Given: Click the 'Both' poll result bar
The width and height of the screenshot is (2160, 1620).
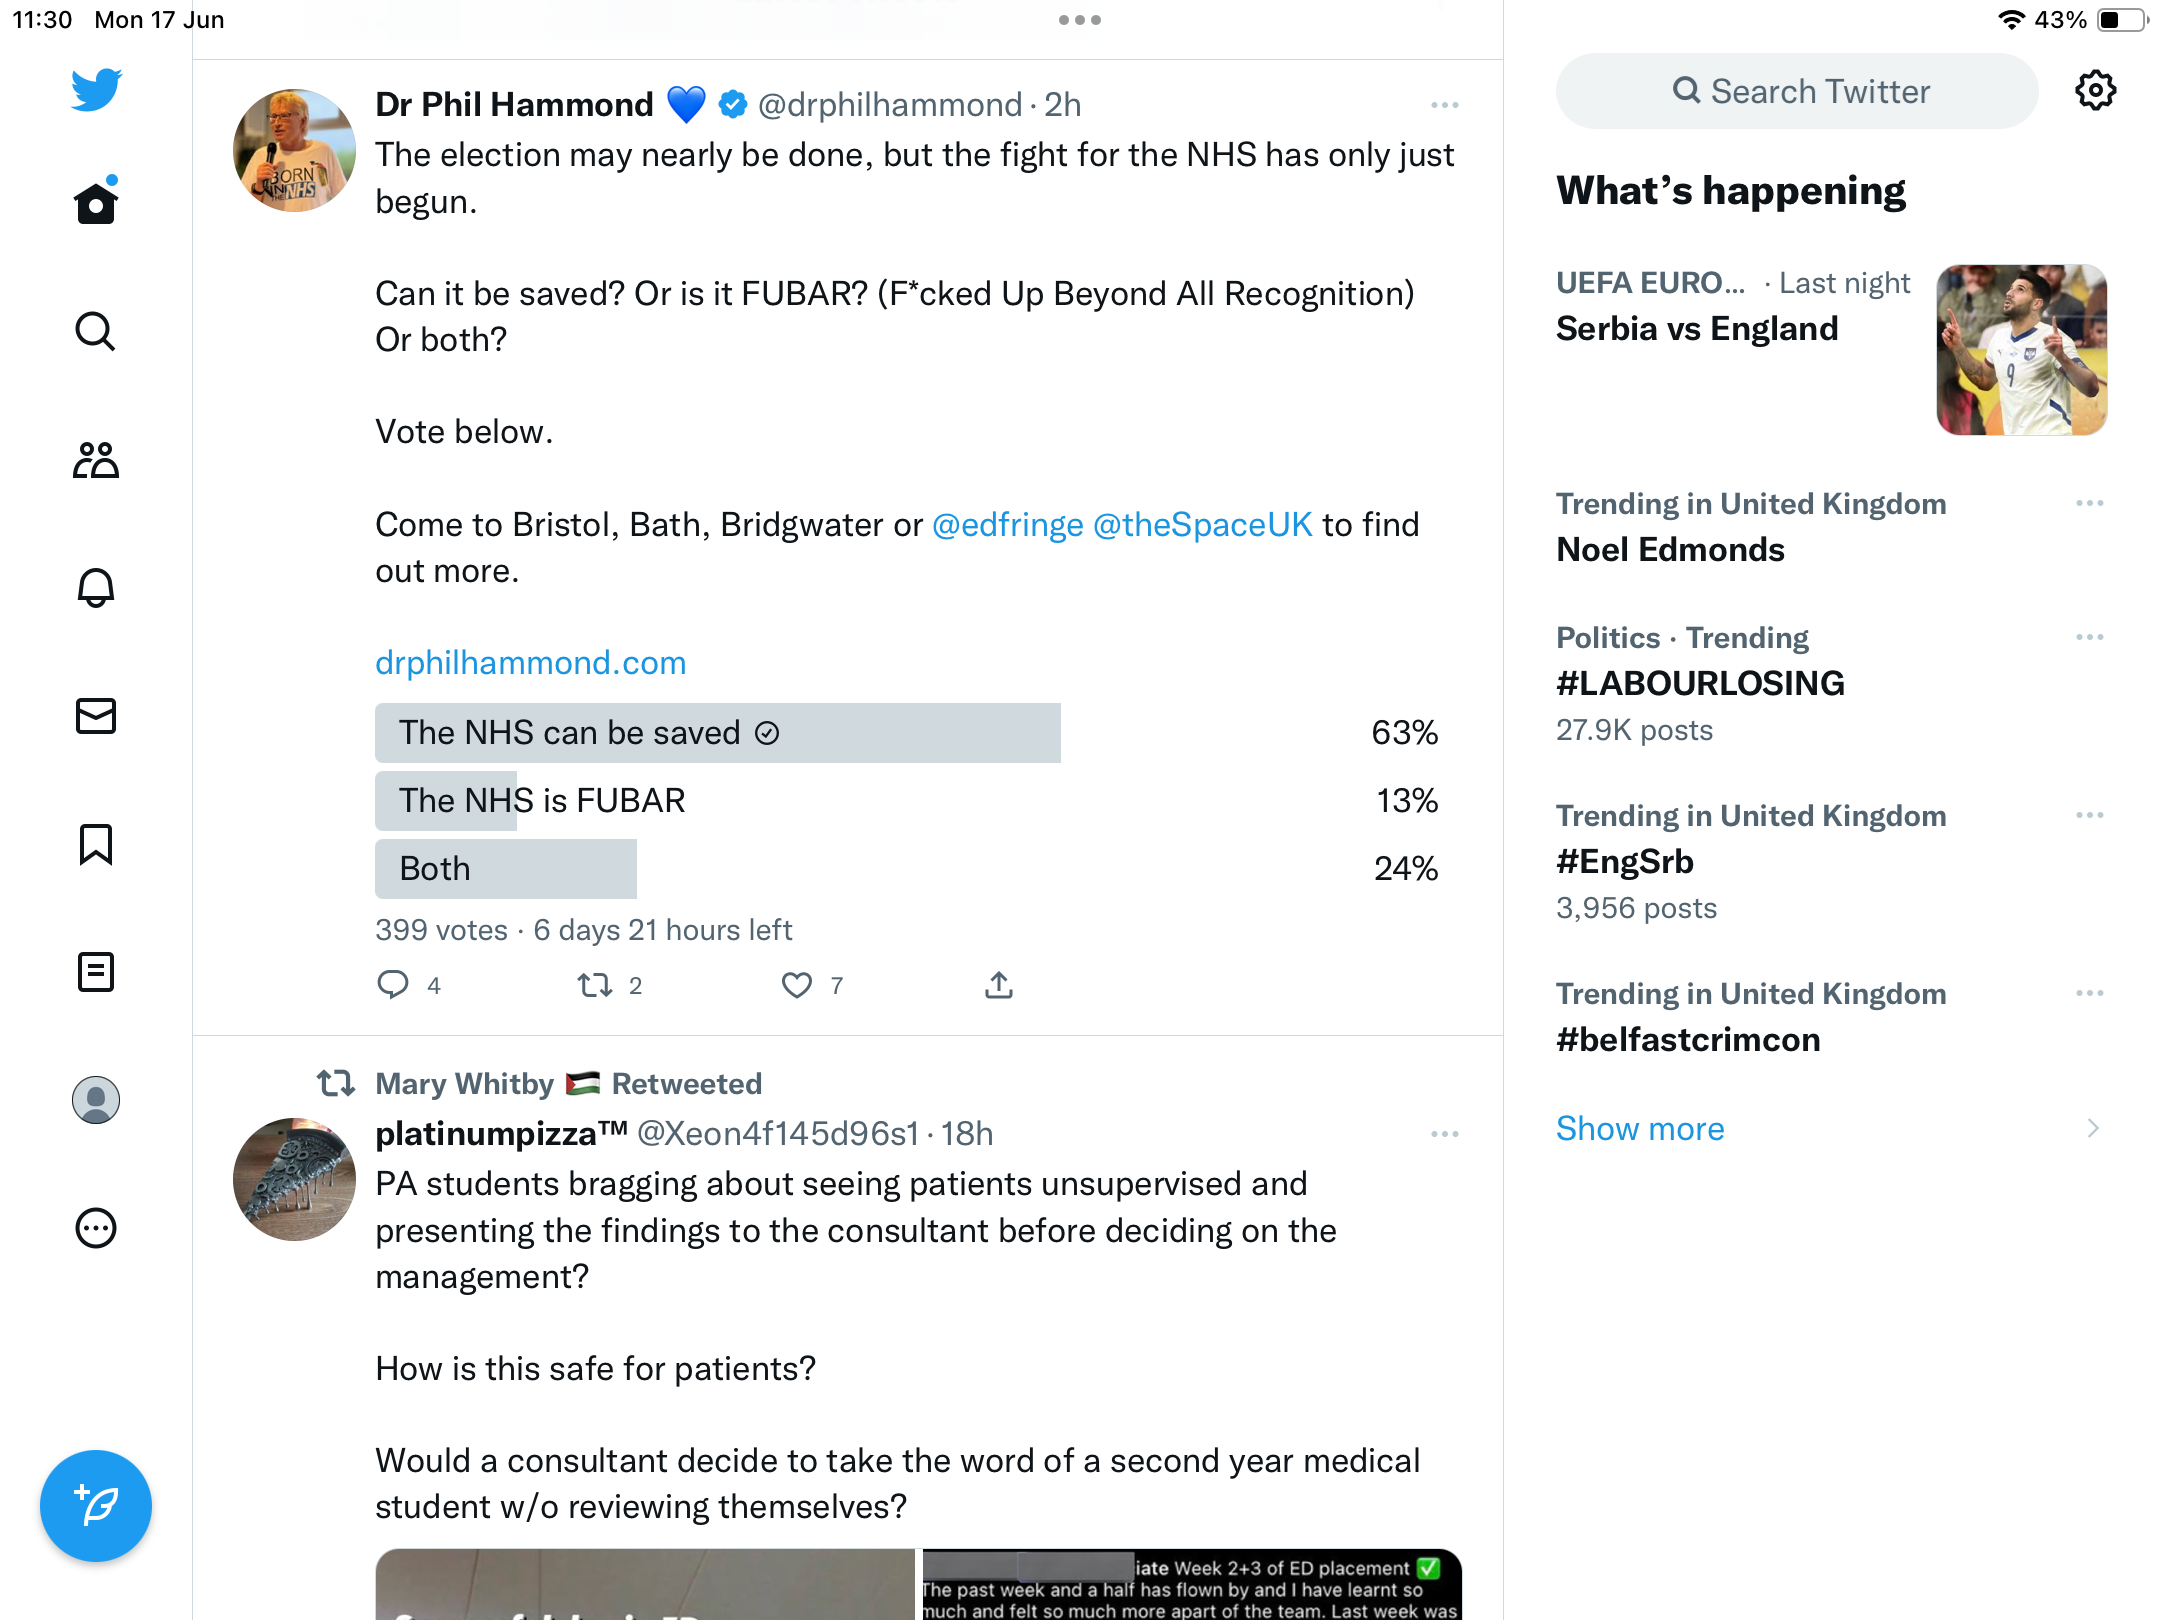Looking at the screenshot, I should click(x=907, y=869).
